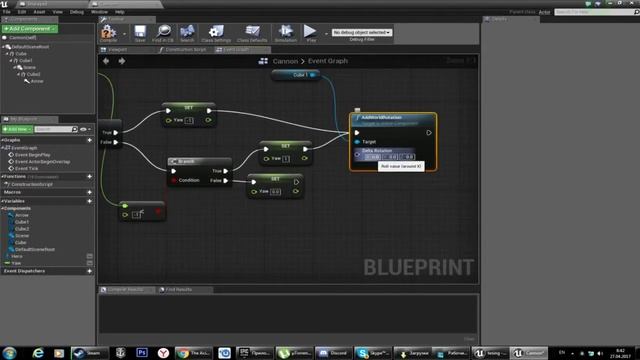Open the Windows Start menu
Viewport: 640px width, 360px height.
pyautogui.click(x=9, y=353)
